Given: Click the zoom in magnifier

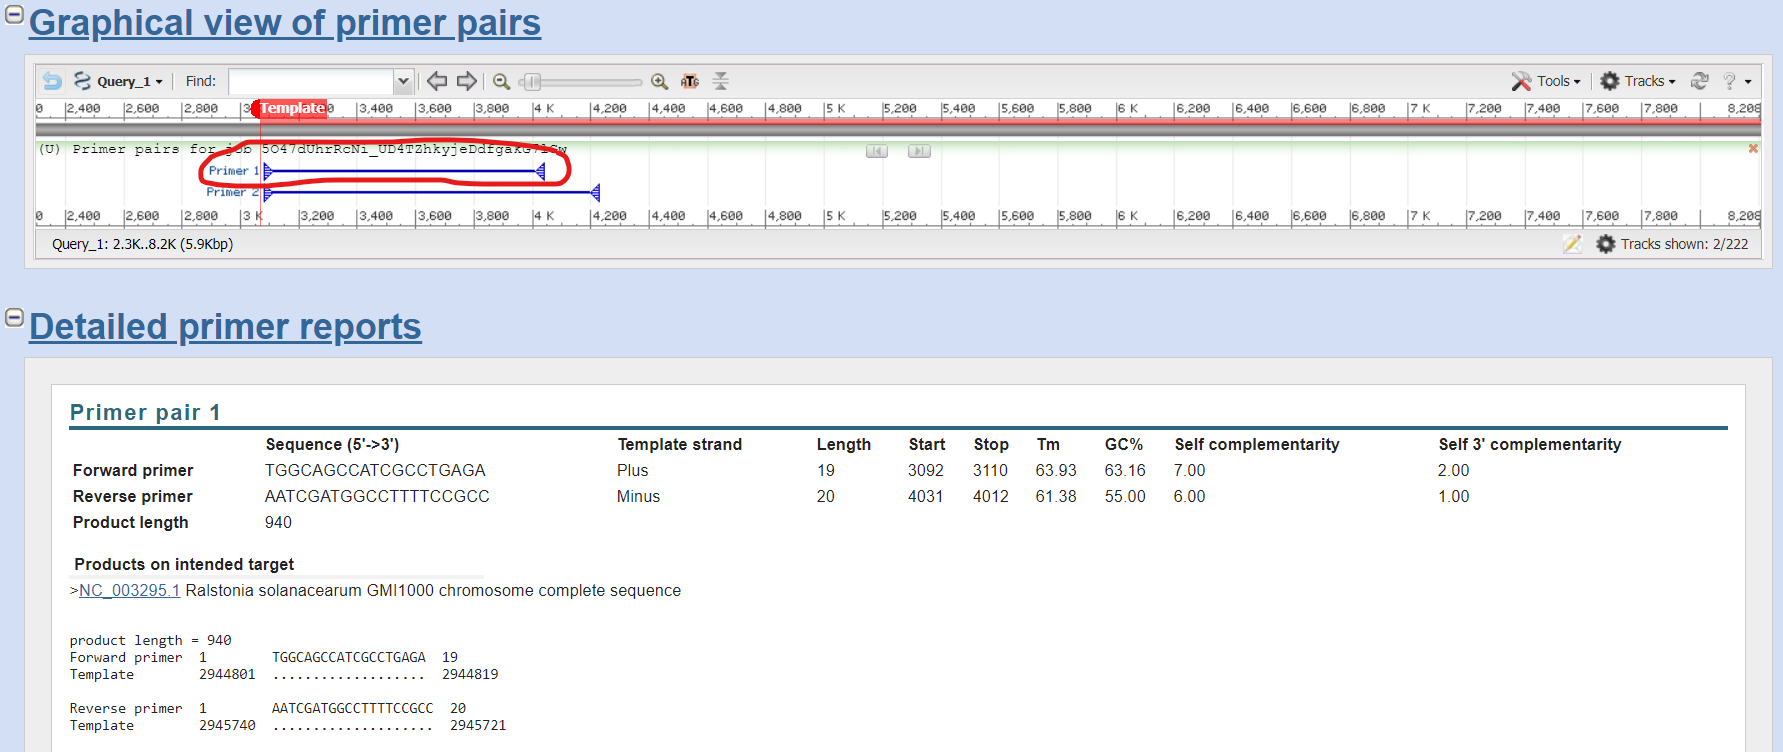Looking at the screenshot, I should click(x=659, y=81).
